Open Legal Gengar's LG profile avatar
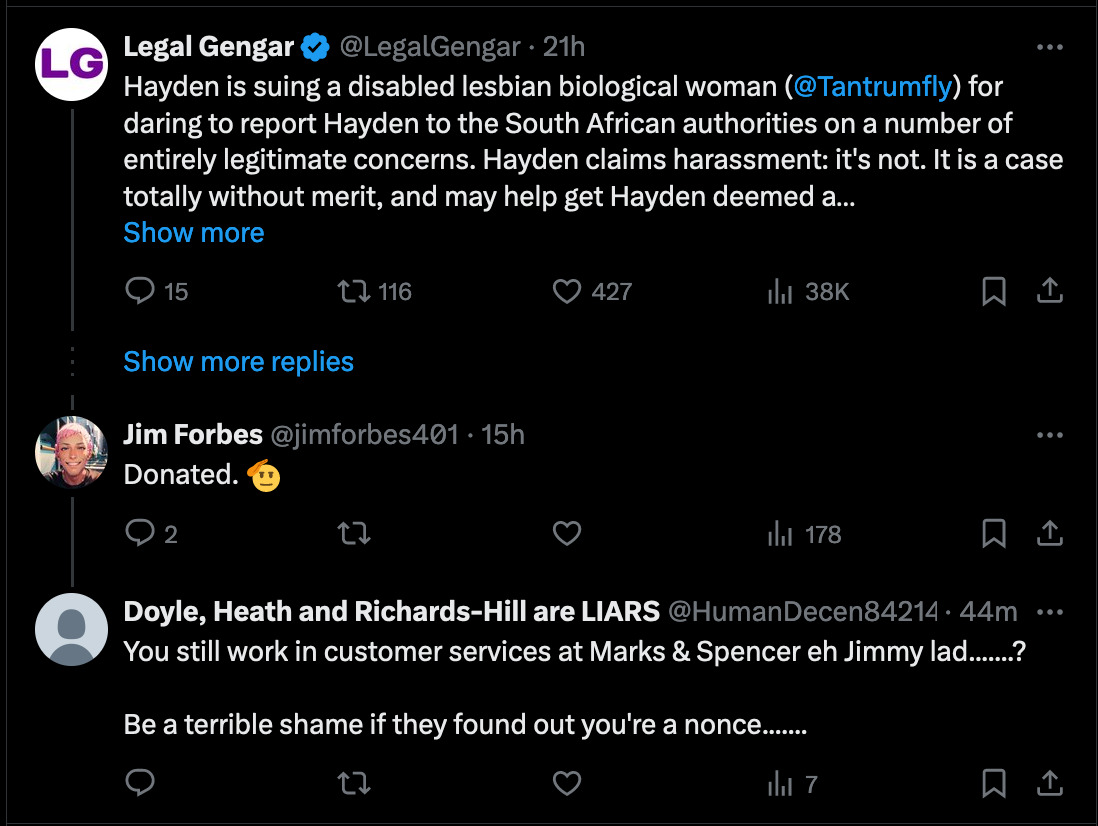Viewport: 1098px width, 826px height. 71,64
